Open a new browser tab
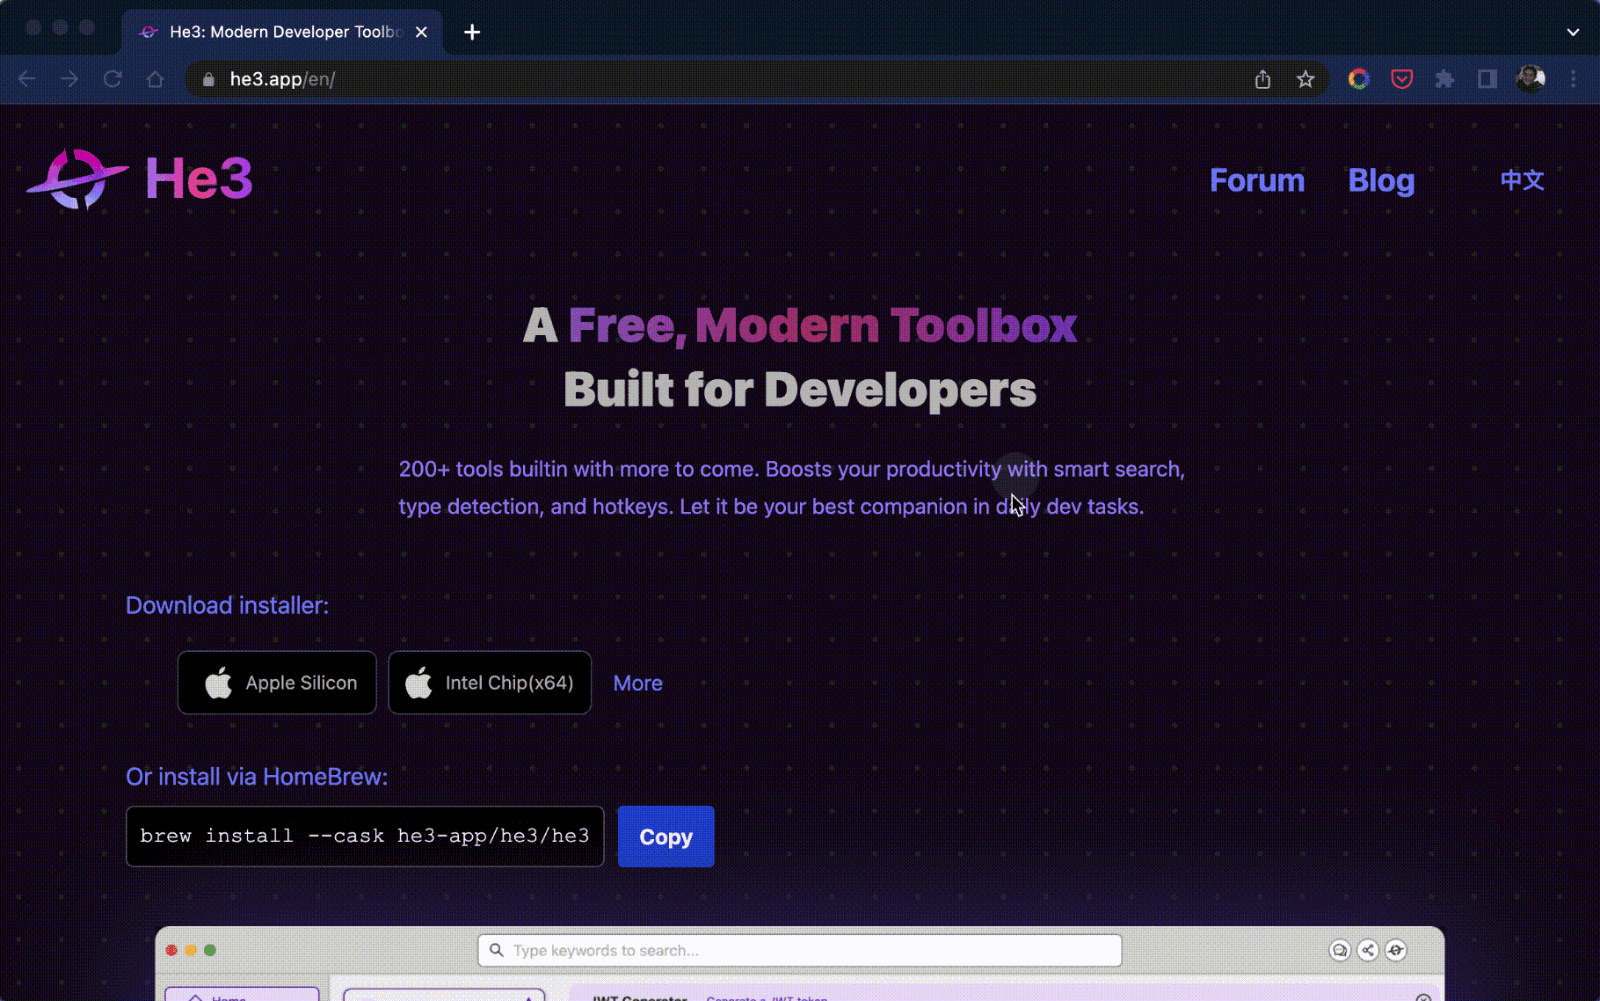 click(472, 32)
